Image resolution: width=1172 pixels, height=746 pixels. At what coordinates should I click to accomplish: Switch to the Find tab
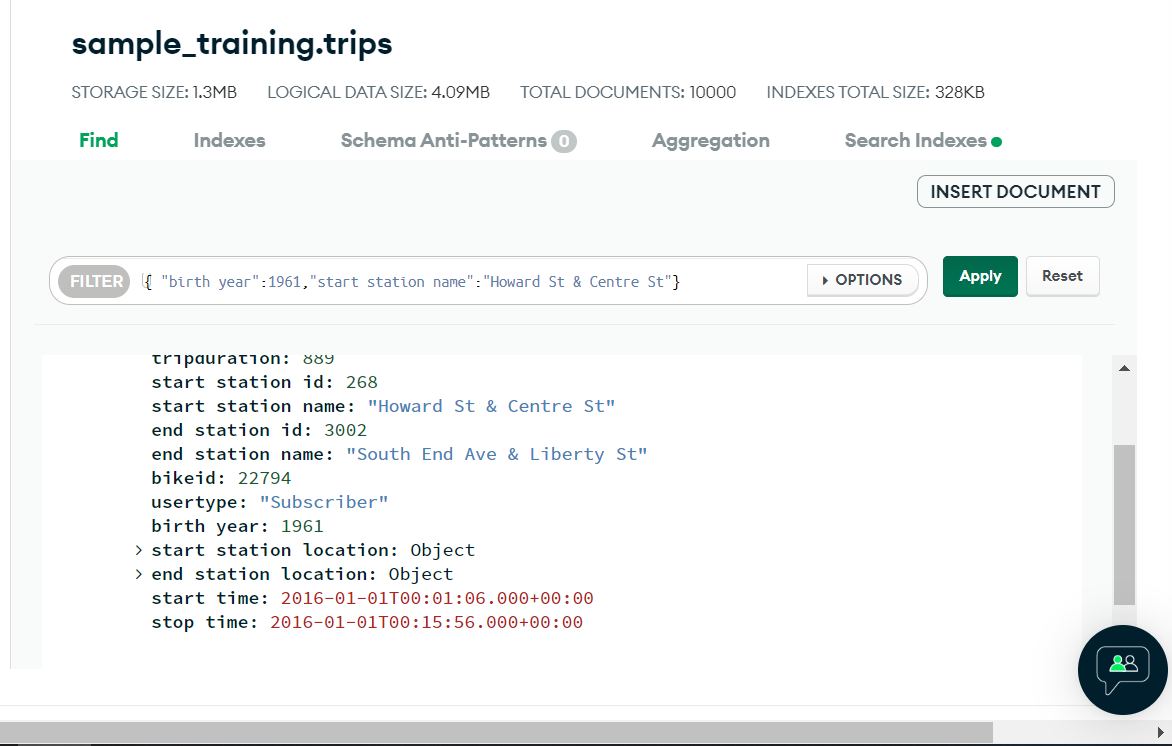(x=99, y=140)
